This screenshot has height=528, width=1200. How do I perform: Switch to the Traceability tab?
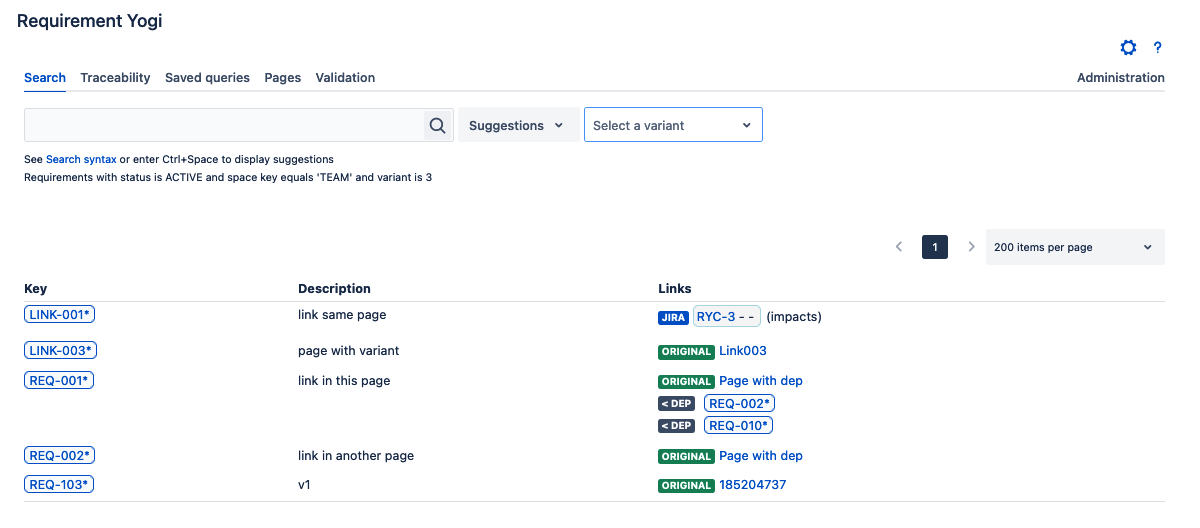(115, 78)
